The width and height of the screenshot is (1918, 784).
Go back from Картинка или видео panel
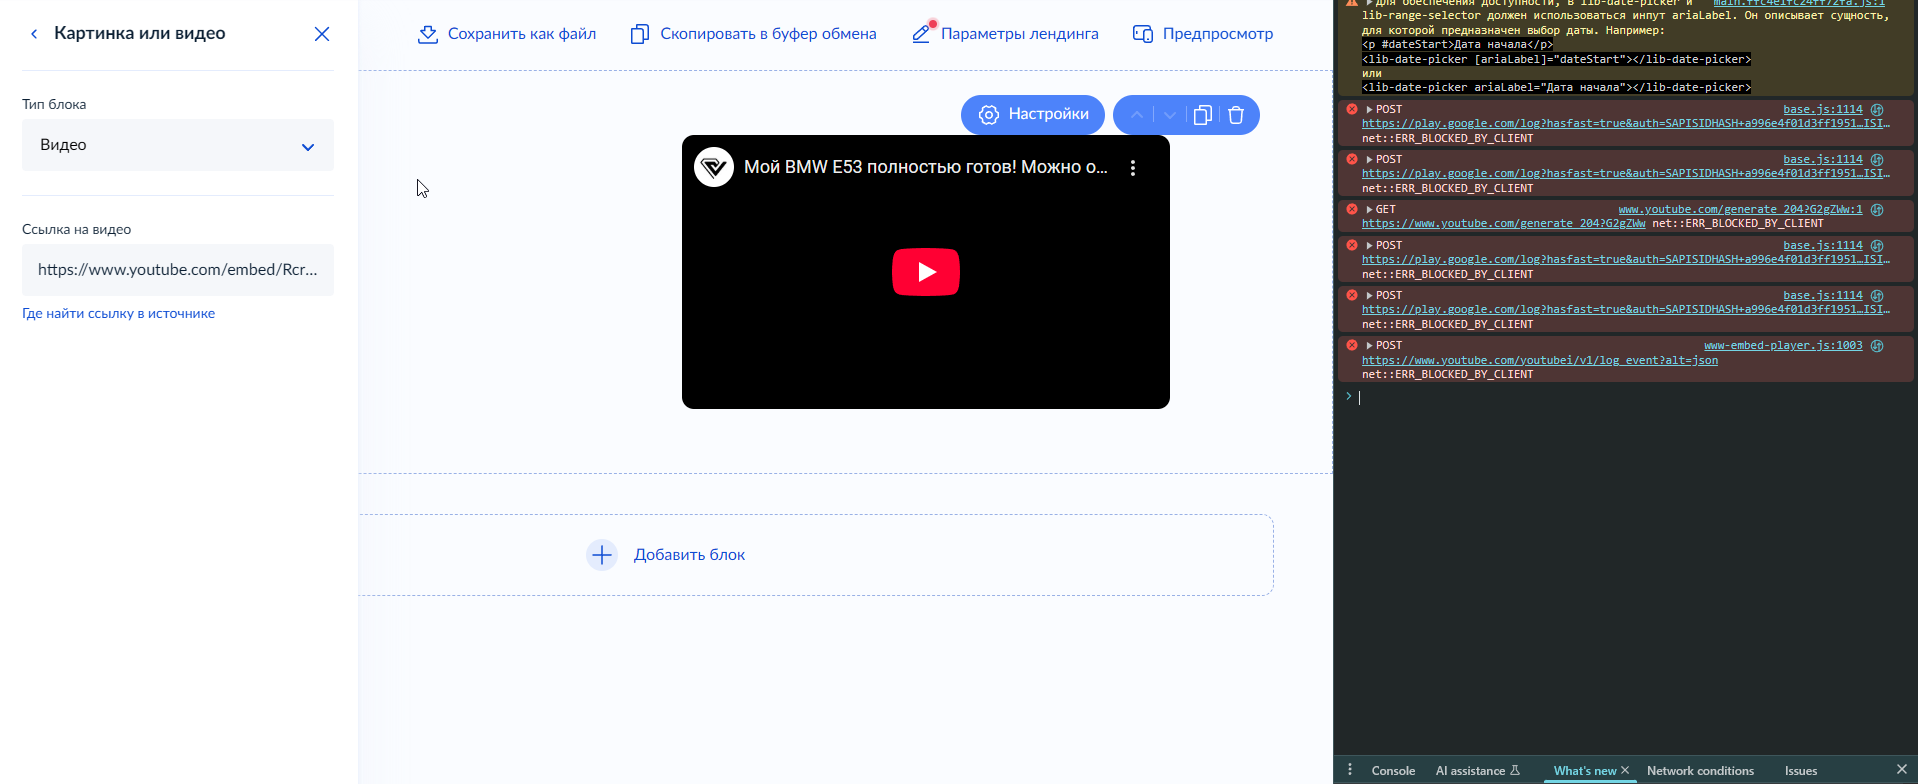34,34
